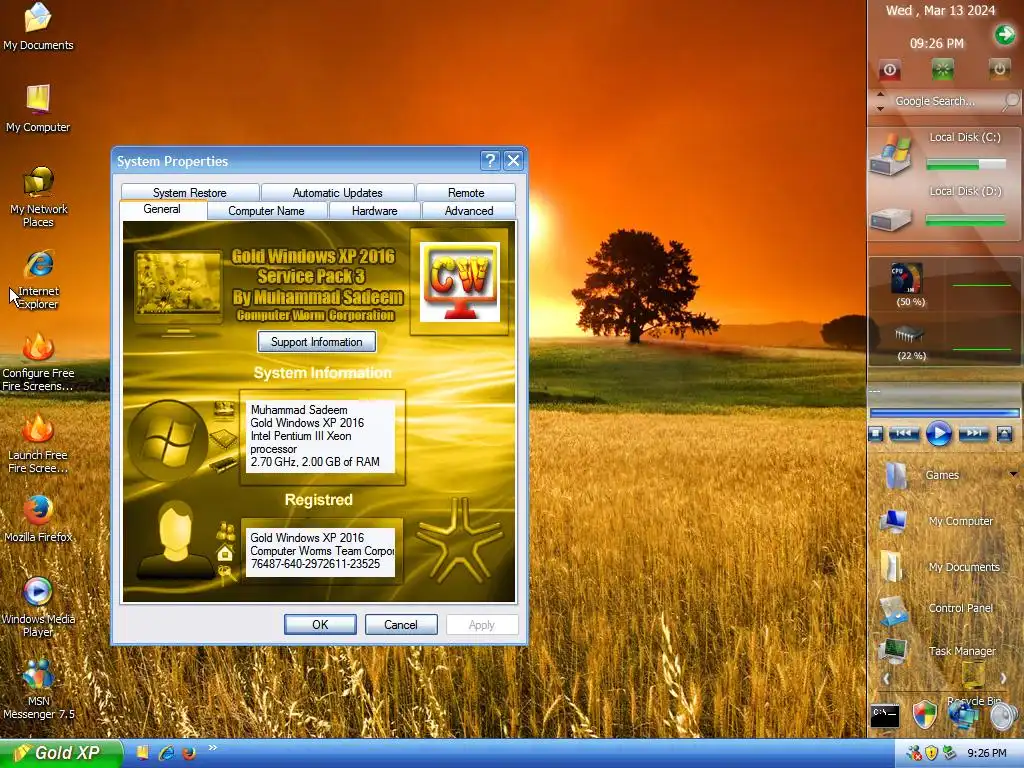Screen dimensions: 1024x768
Task: Play media in sidebar player
Action: 938,433
